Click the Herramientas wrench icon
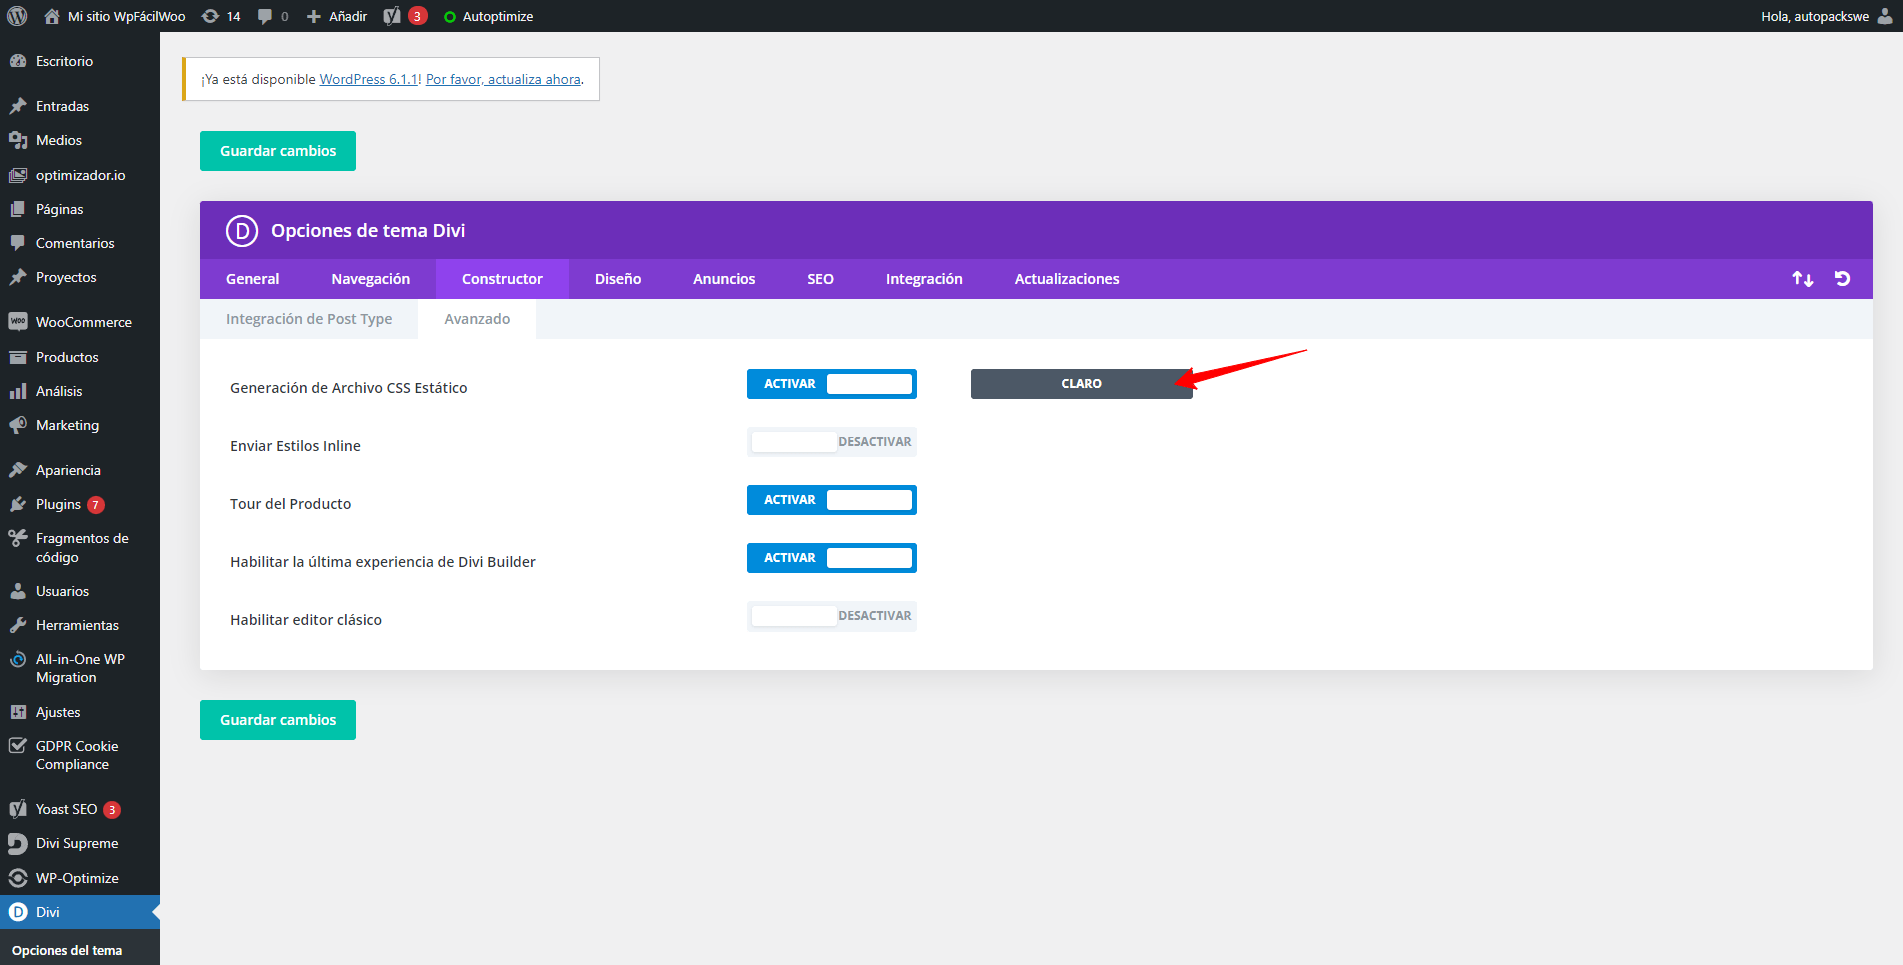Image resolution: width=1903 pixels, height=965 pixels. [x=18, y=625]
